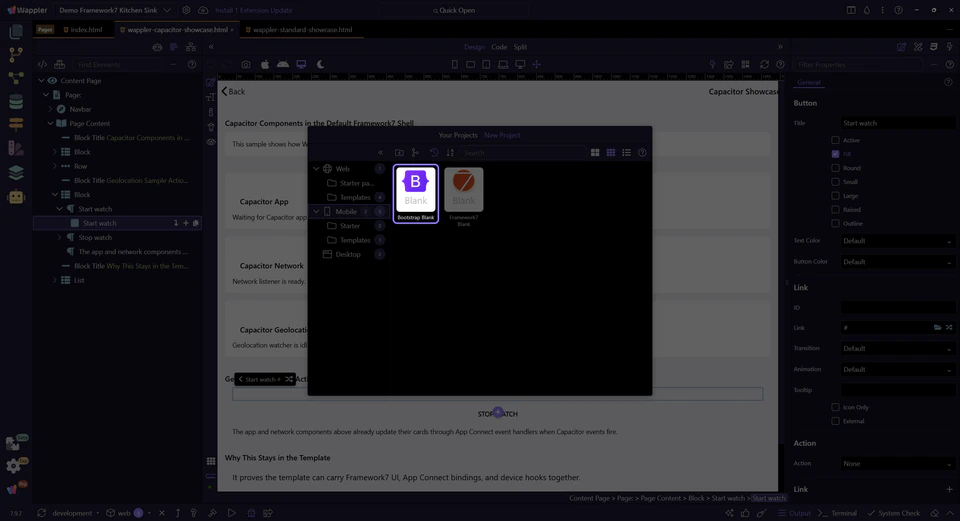Click the Search field in project dialog
The image size is (960, 521).
click(x=522, y=152)
